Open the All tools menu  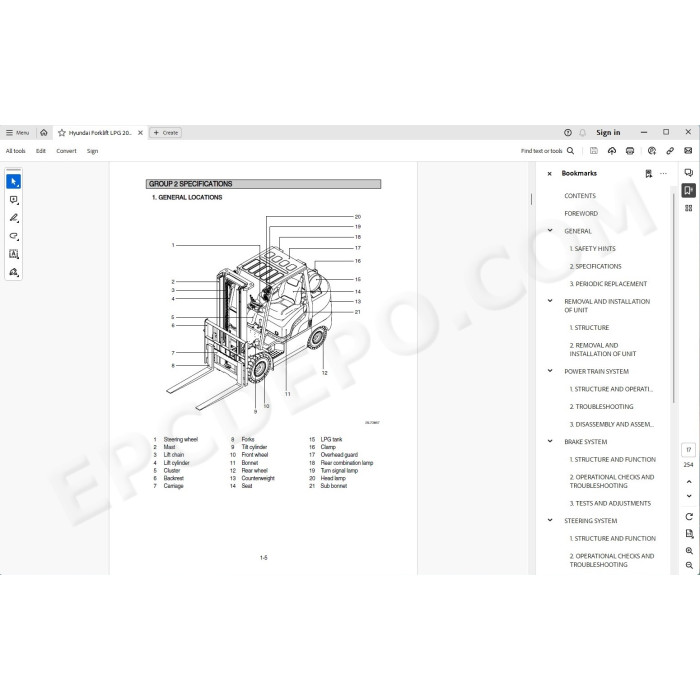pyautogui.click(x=16, y=151)
